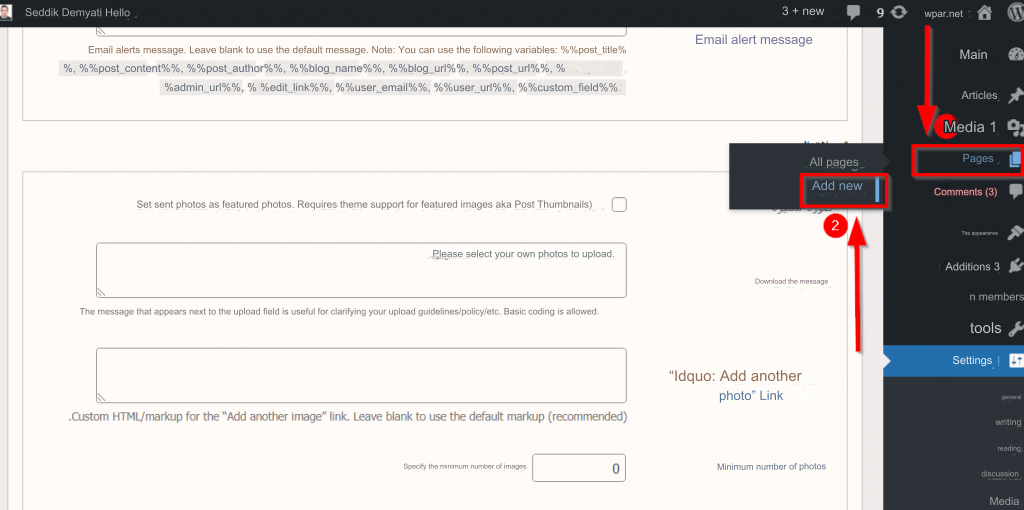
Task: Click the Download the message label
Action: [792, 281]
